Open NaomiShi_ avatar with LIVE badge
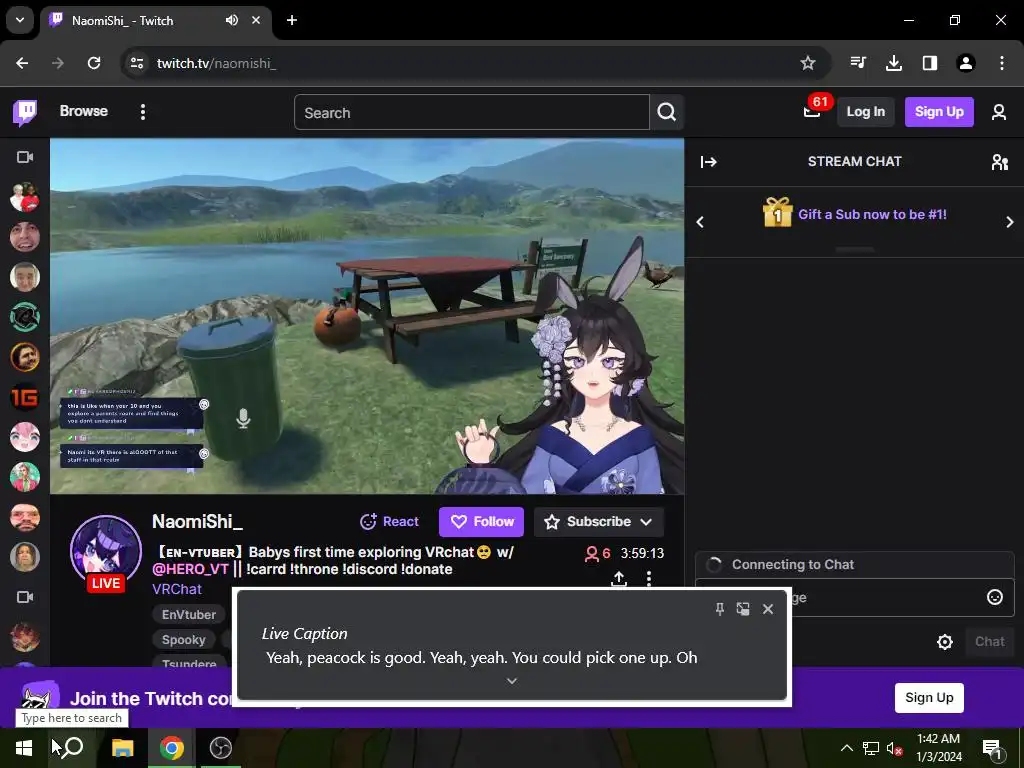 pyautogui.click(x=106, y=551)
